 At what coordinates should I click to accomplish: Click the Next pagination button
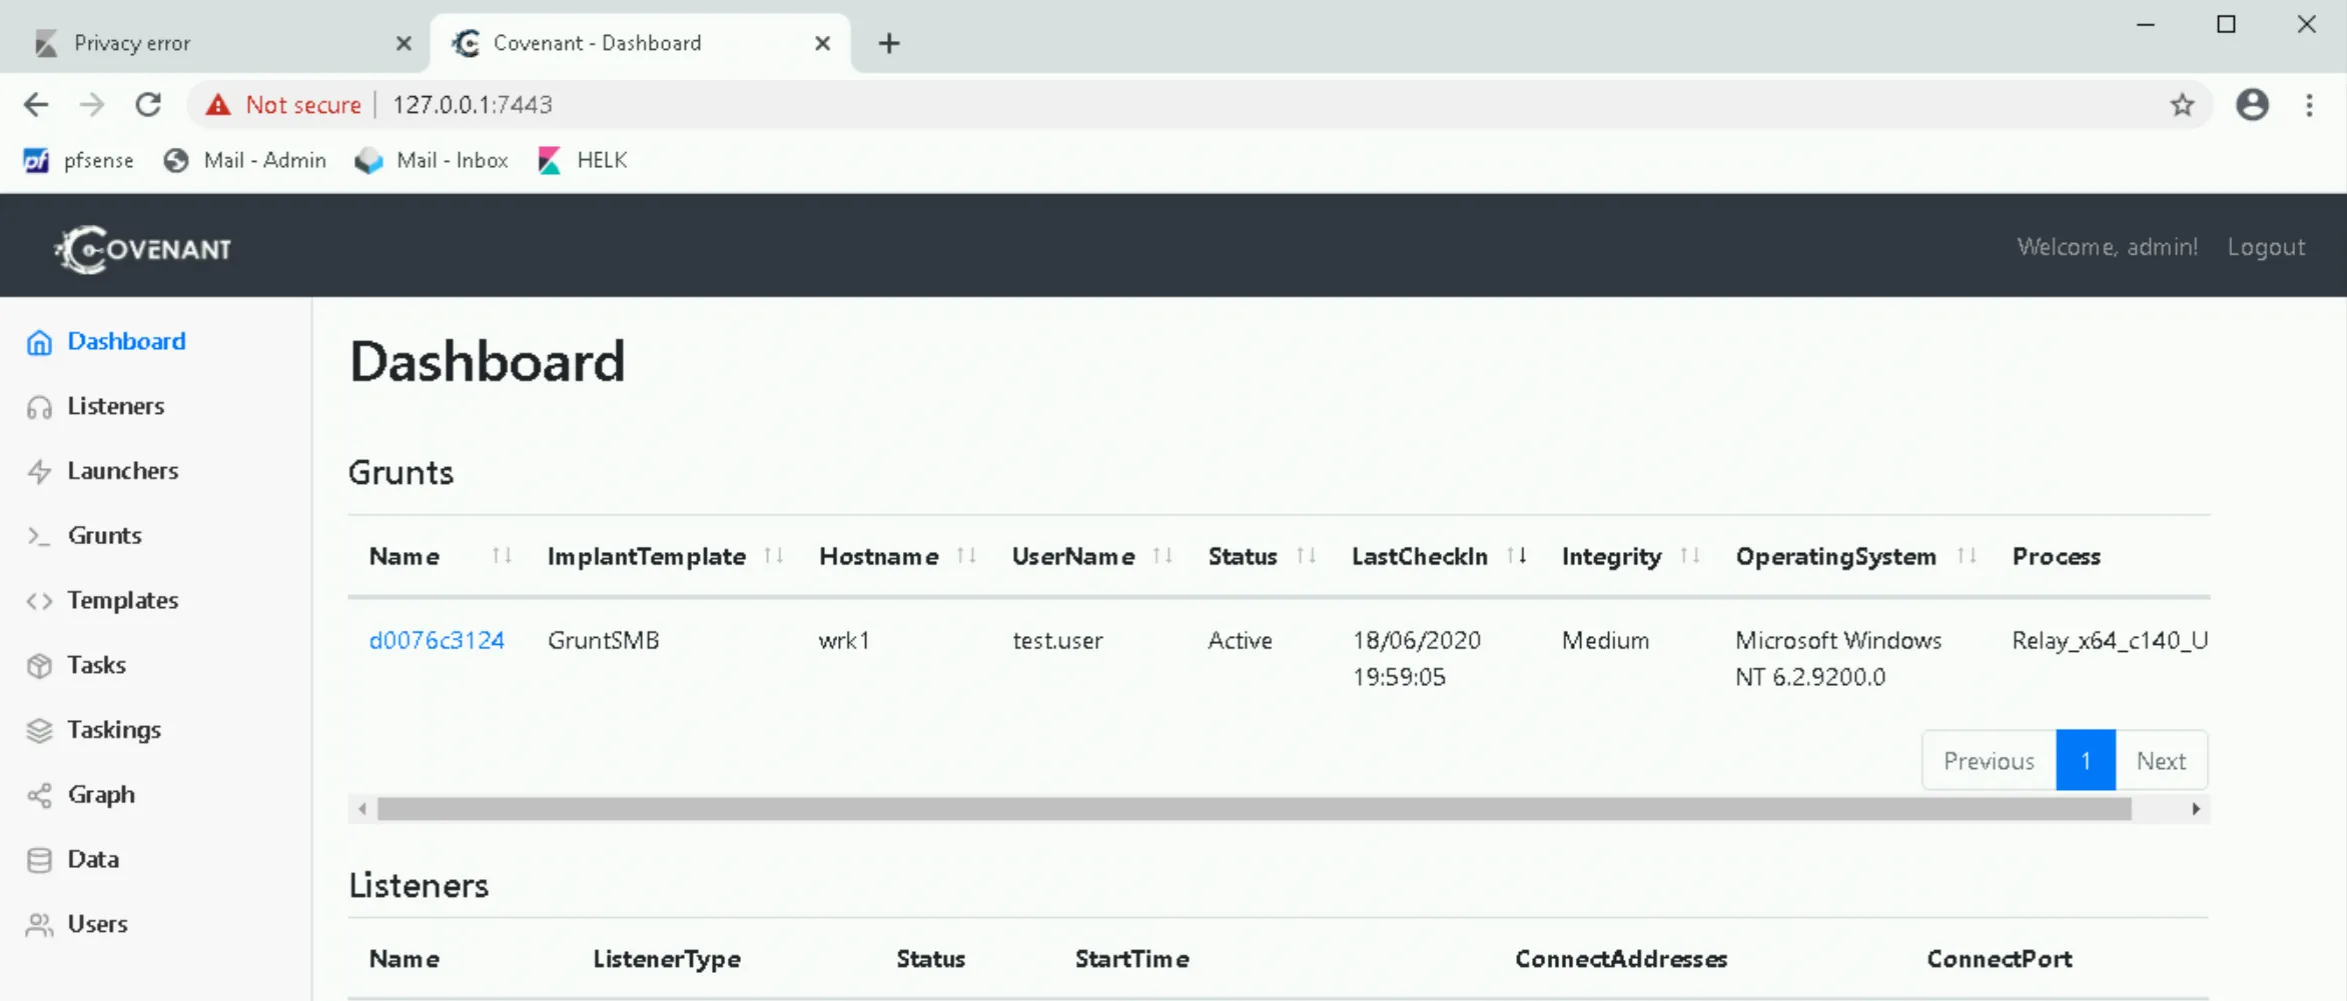[2161, 761]
